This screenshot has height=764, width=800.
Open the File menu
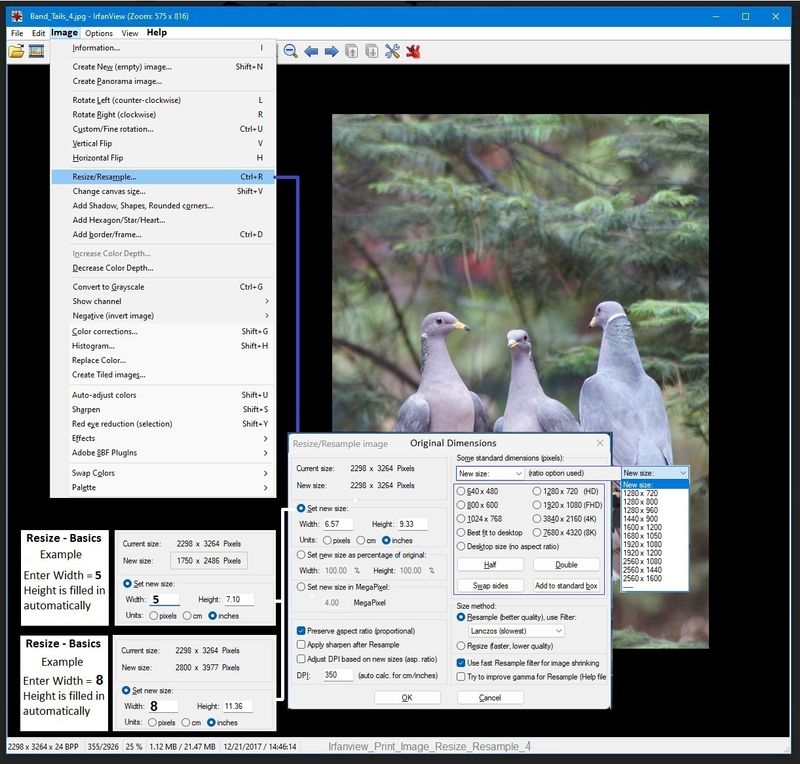point(17,33)
